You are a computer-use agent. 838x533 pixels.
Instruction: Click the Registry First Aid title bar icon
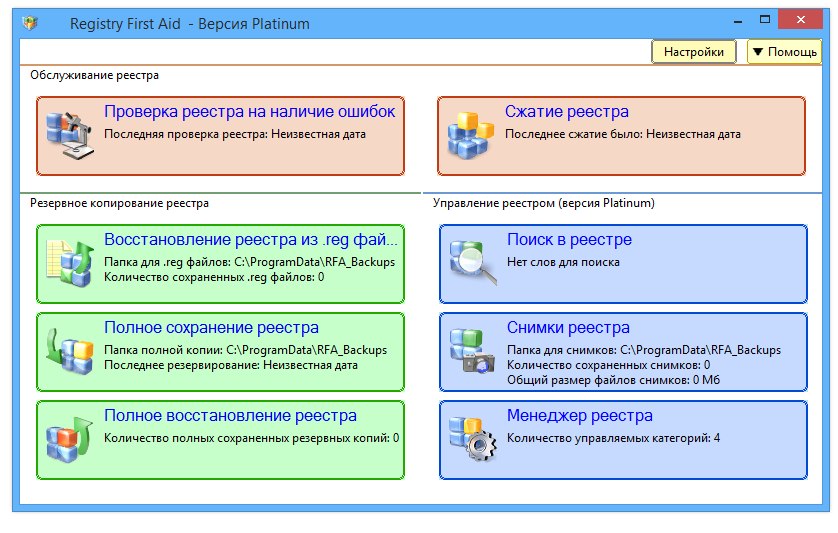pos(30,23)
